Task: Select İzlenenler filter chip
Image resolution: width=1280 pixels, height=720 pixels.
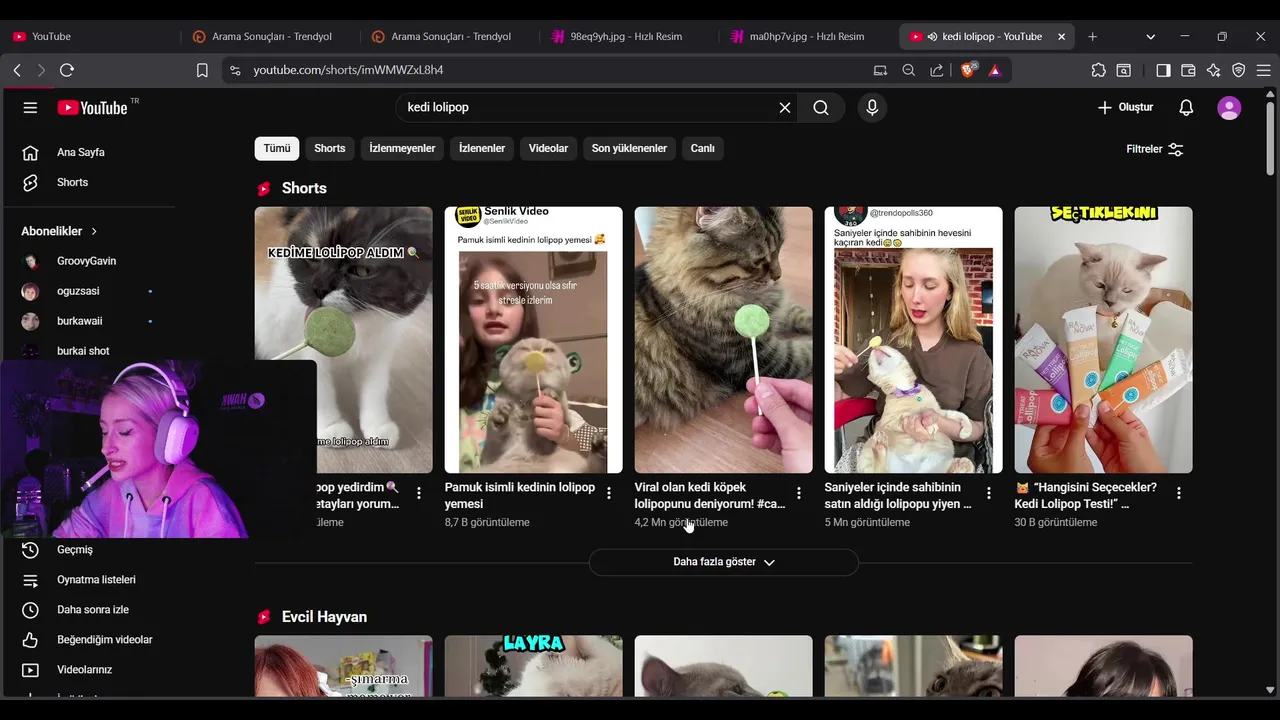Action: click(482, 148)
